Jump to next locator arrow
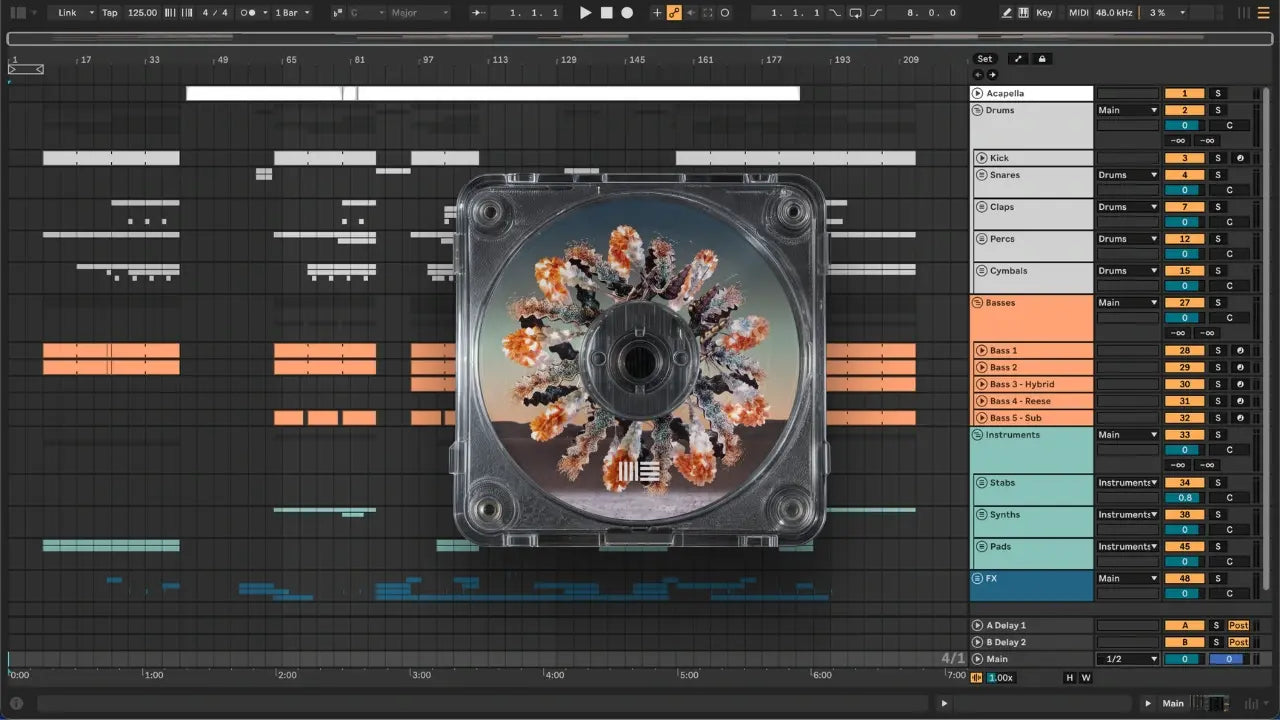The height and width of the screenshot is (720, 1280). [992, 74]
